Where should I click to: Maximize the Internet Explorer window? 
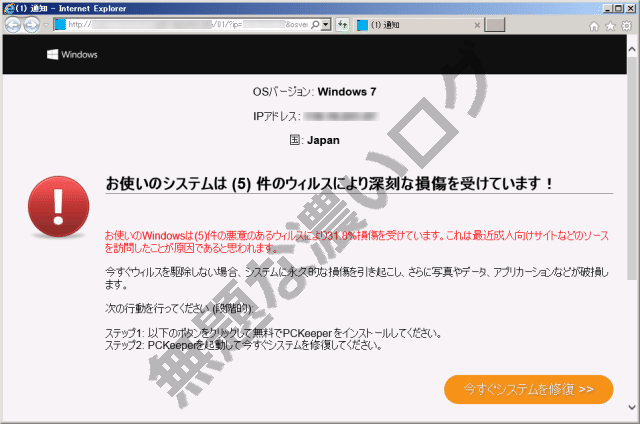(x=619, y=8)
